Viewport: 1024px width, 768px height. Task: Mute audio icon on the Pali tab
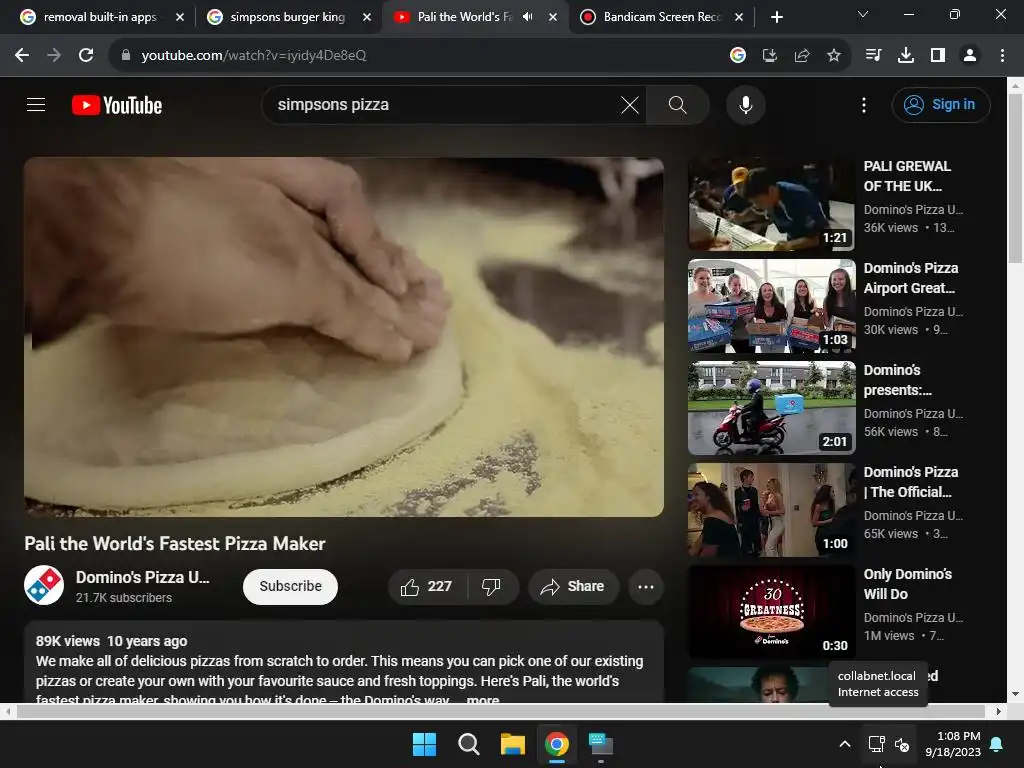(x=528, y=17)
